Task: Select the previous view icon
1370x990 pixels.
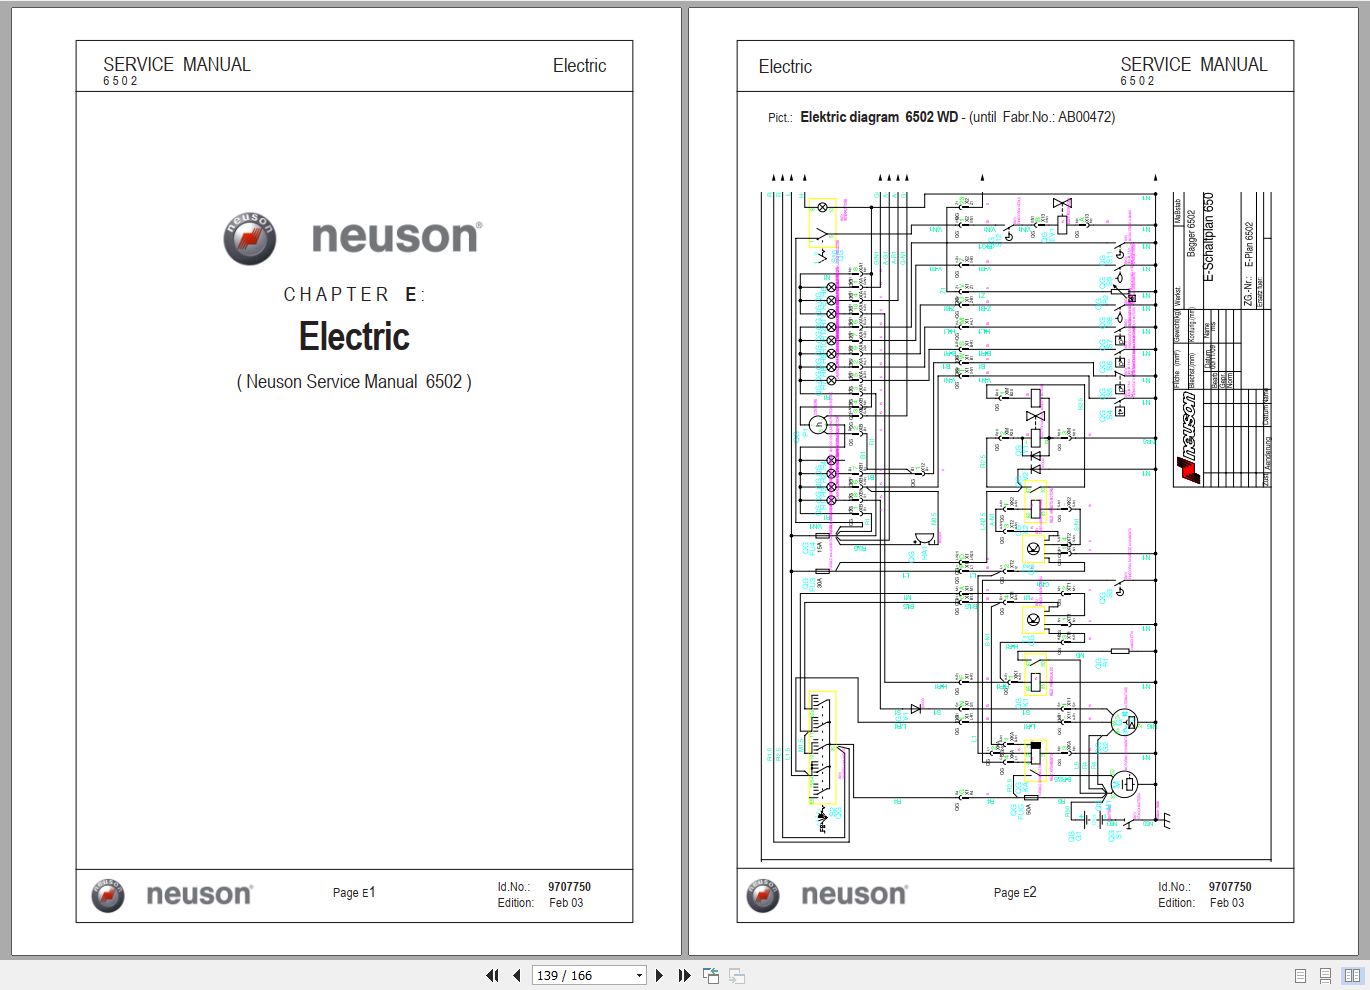Action: [711, 975]
